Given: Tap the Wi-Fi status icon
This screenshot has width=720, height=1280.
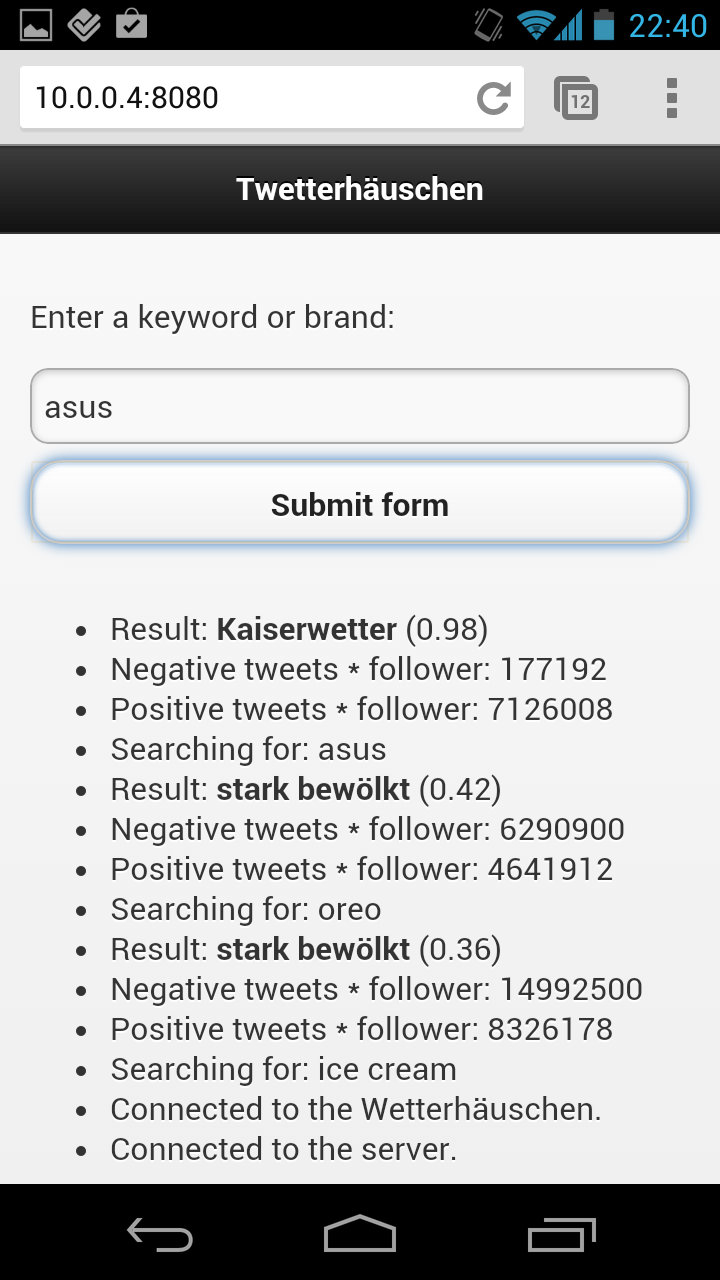Looking at the screenshot, I should click(536, 25).
